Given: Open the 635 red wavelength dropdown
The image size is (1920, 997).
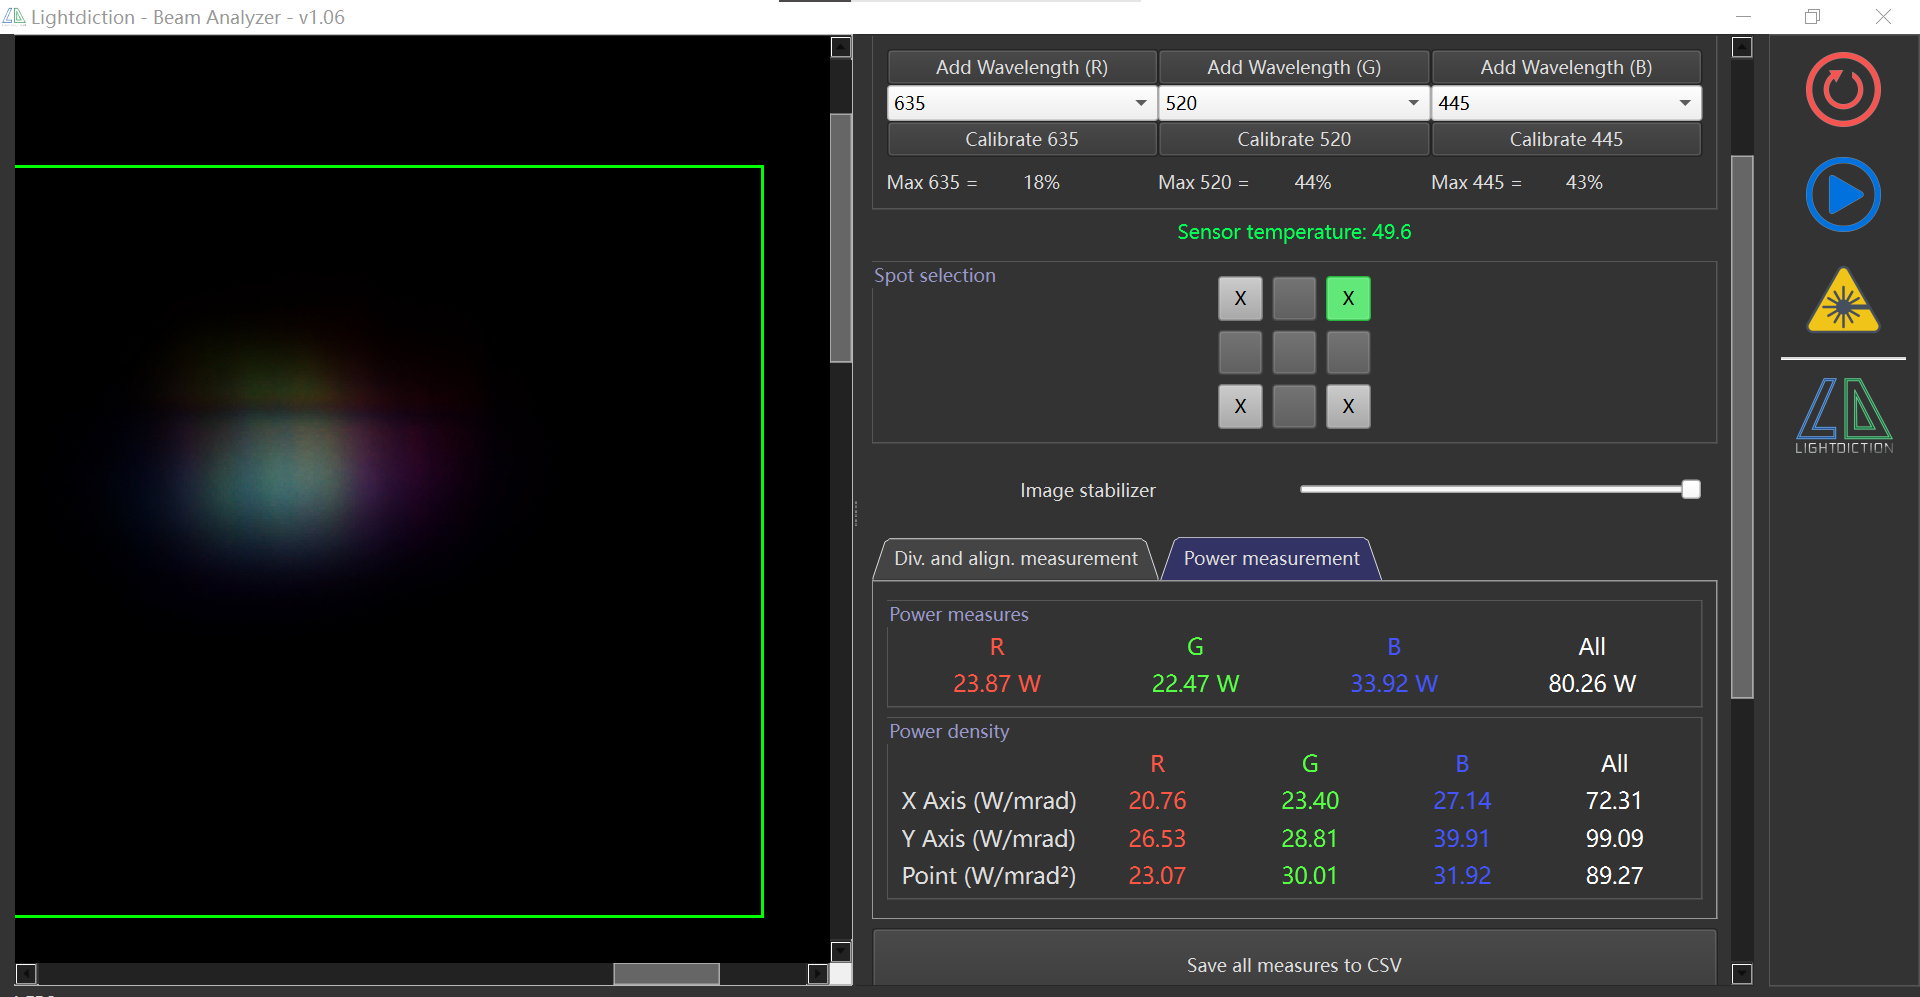Looking at the screenshot, I should point(1140,103).
